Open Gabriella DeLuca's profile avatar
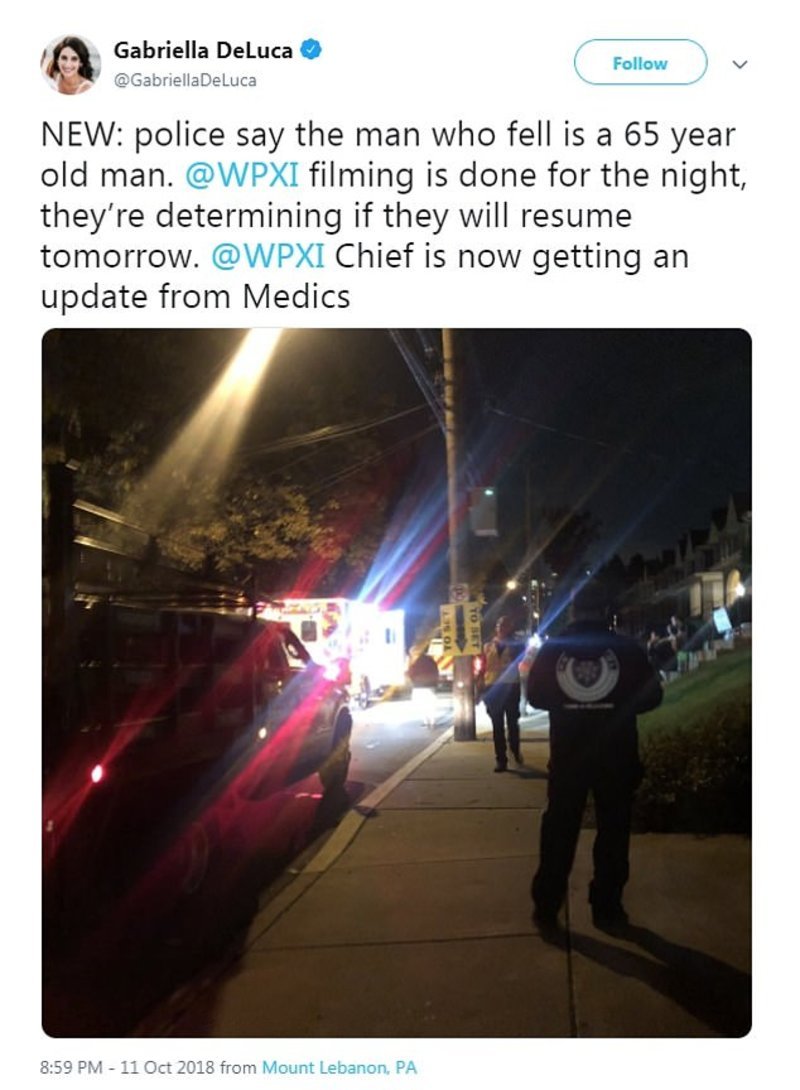Screen dimensions: 800x1090 tap(70, 64)
